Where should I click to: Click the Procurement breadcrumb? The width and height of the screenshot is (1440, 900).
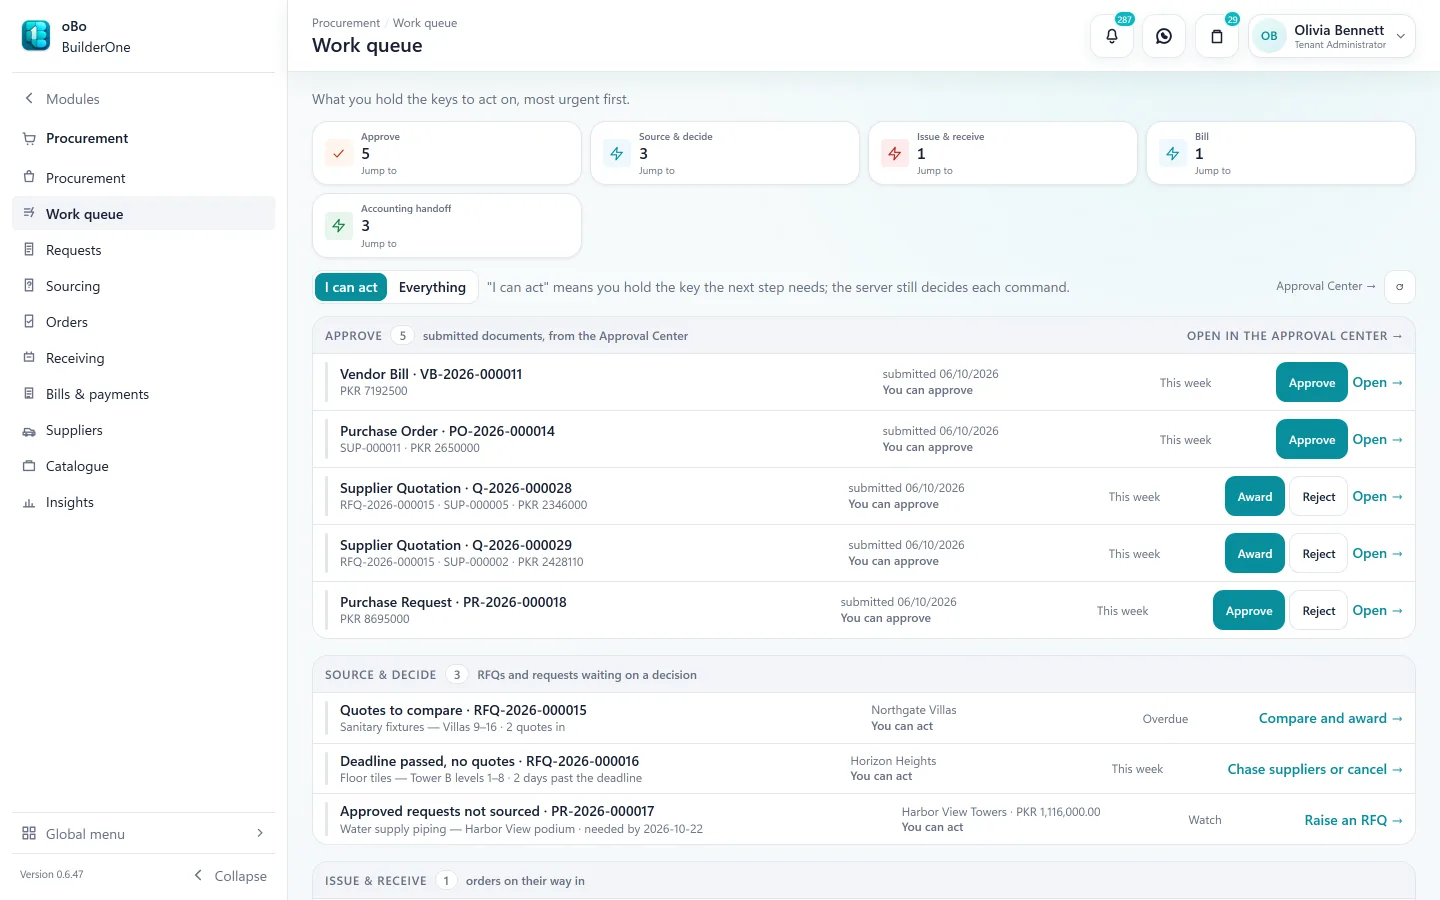tap(346, 23)
